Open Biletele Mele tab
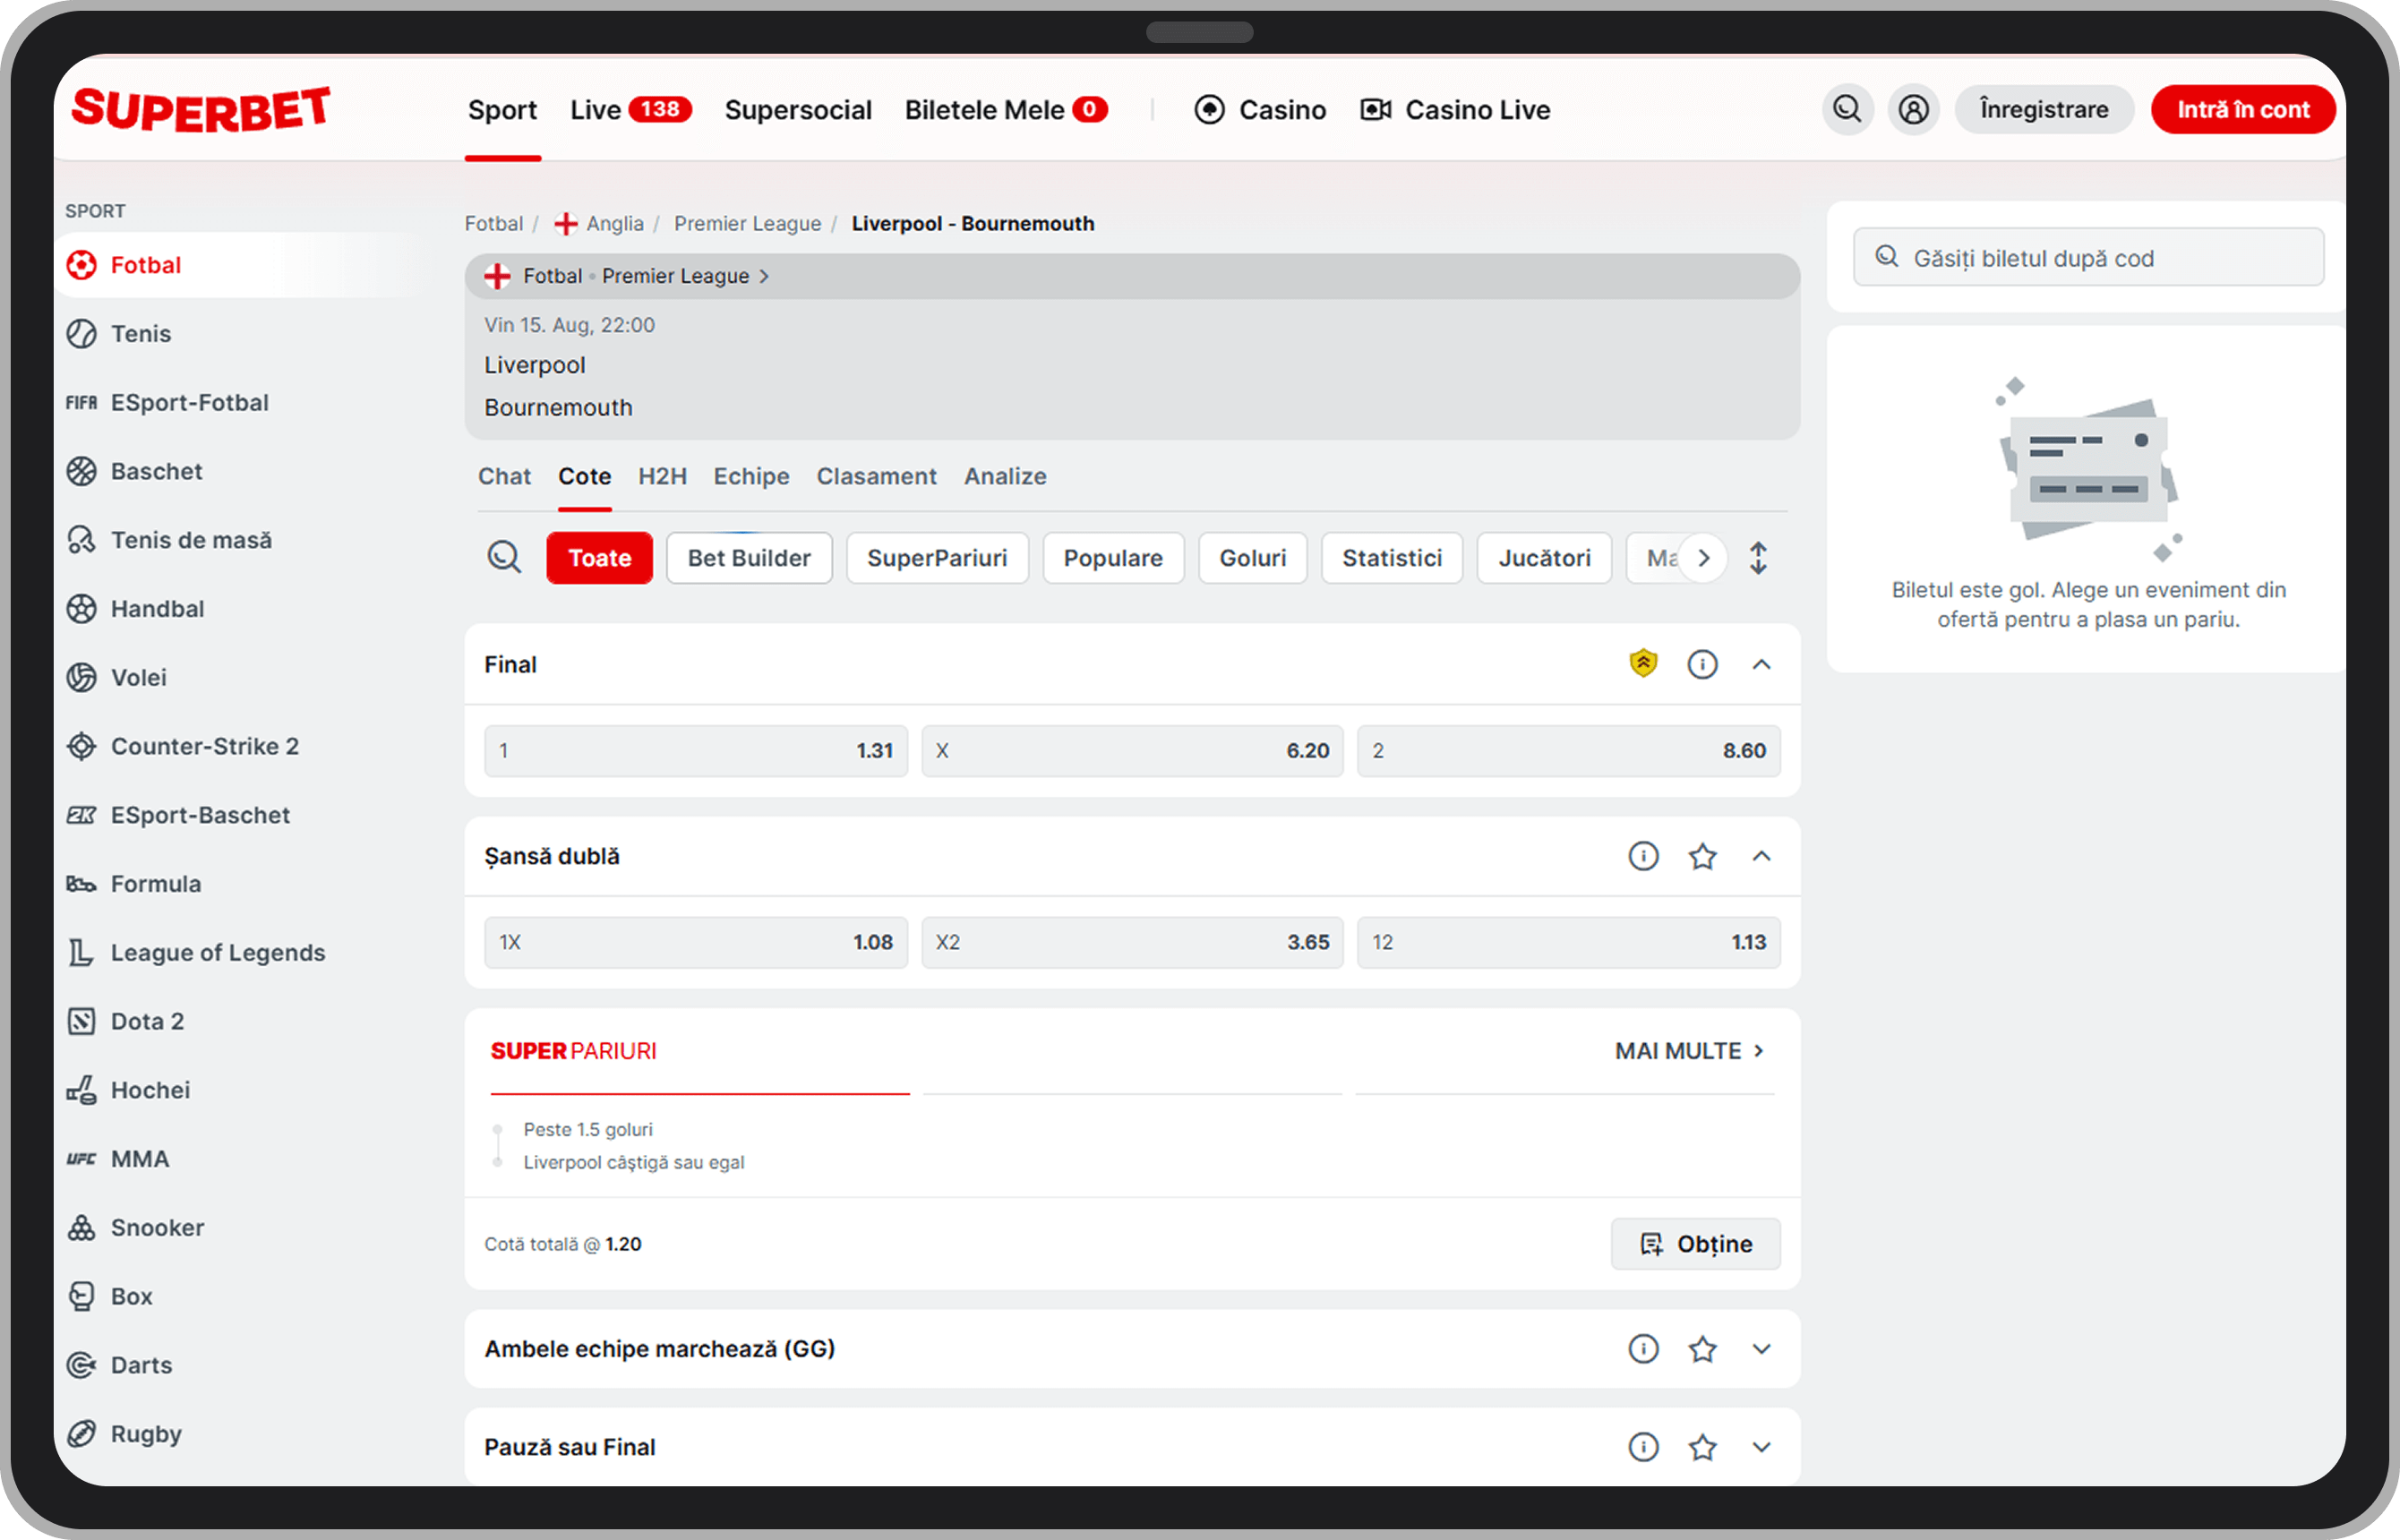The height and width of the screenshot is (1540, 2400). (1006, 109)
